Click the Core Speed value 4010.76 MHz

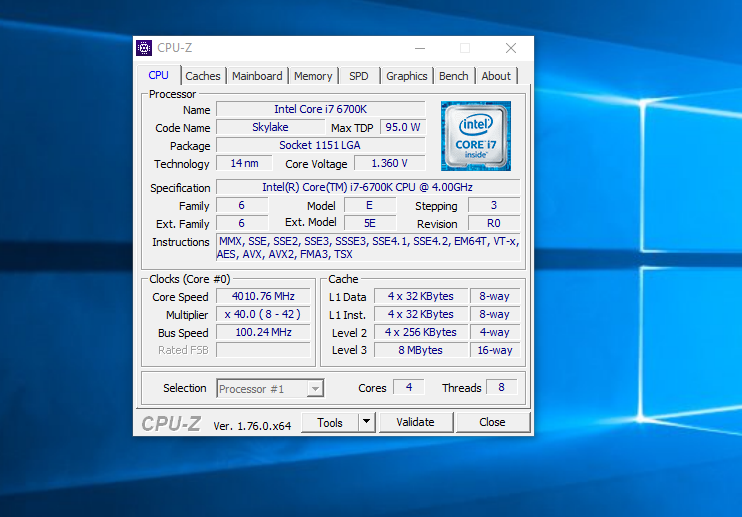[x=263, y=296]
